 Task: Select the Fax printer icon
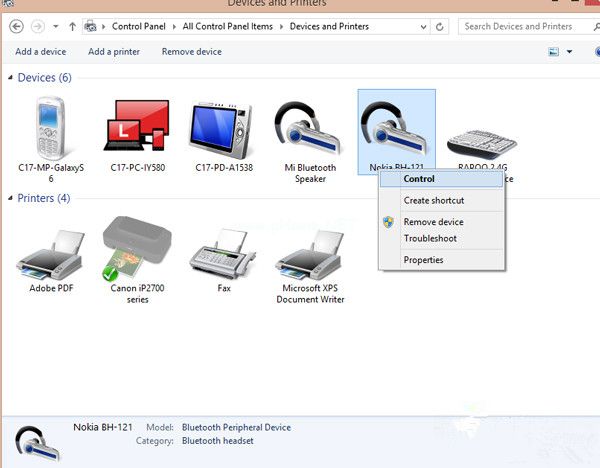click(223, 255)
